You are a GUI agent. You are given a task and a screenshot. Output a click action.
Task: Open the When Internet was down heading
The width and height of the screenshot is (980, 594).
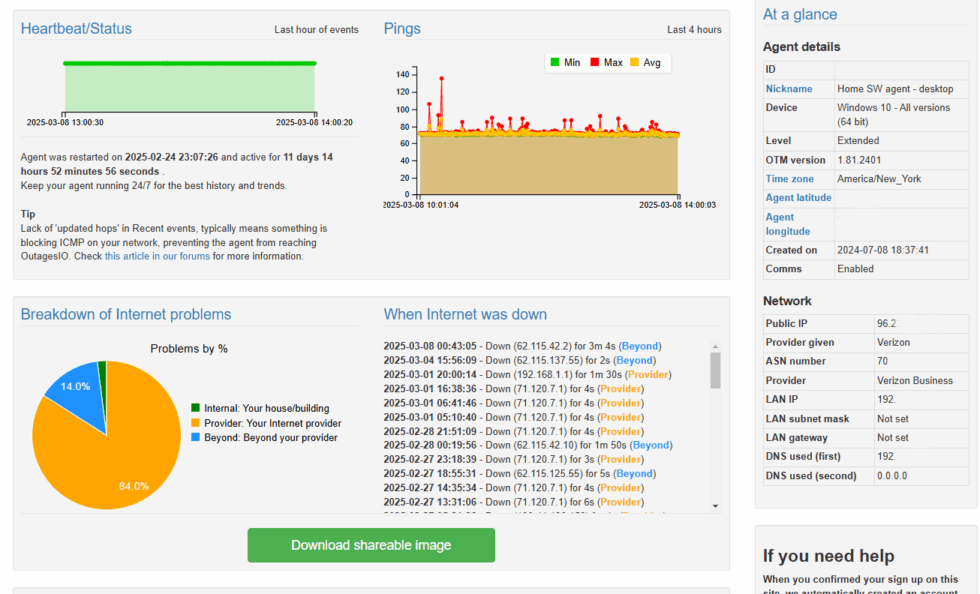tap(465, 314)
